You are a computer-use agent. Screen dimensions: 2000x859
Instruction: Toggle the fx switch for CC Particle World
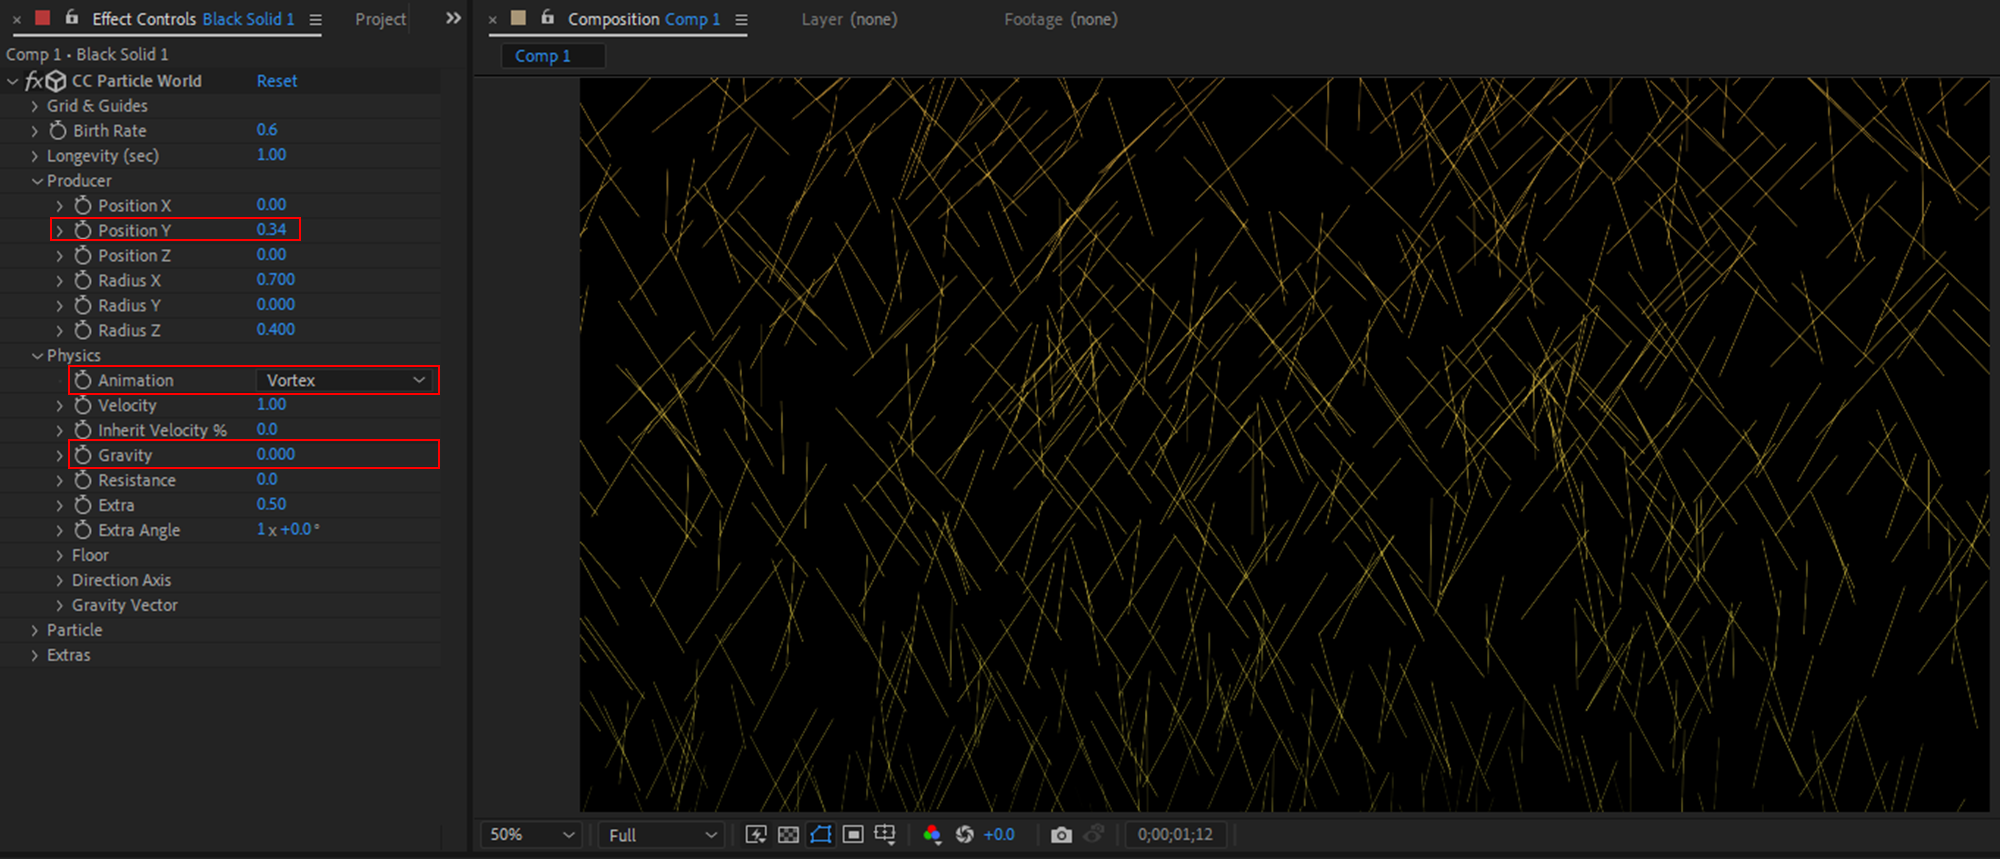pyautogui.click(x=33, y=81)
